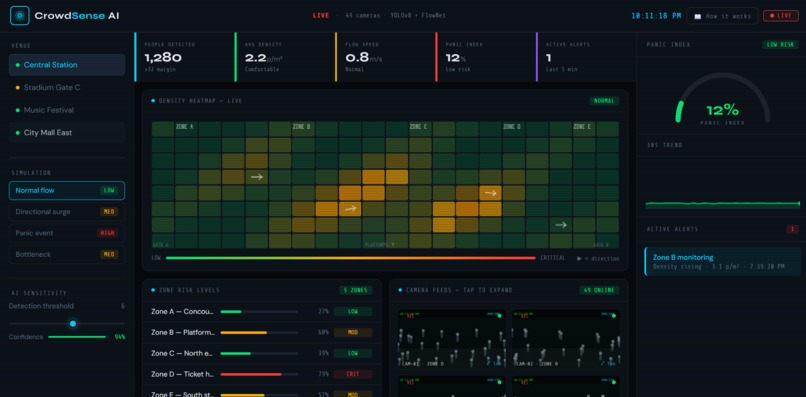Click the CRIT badge for Zone D

pos(353,374)
